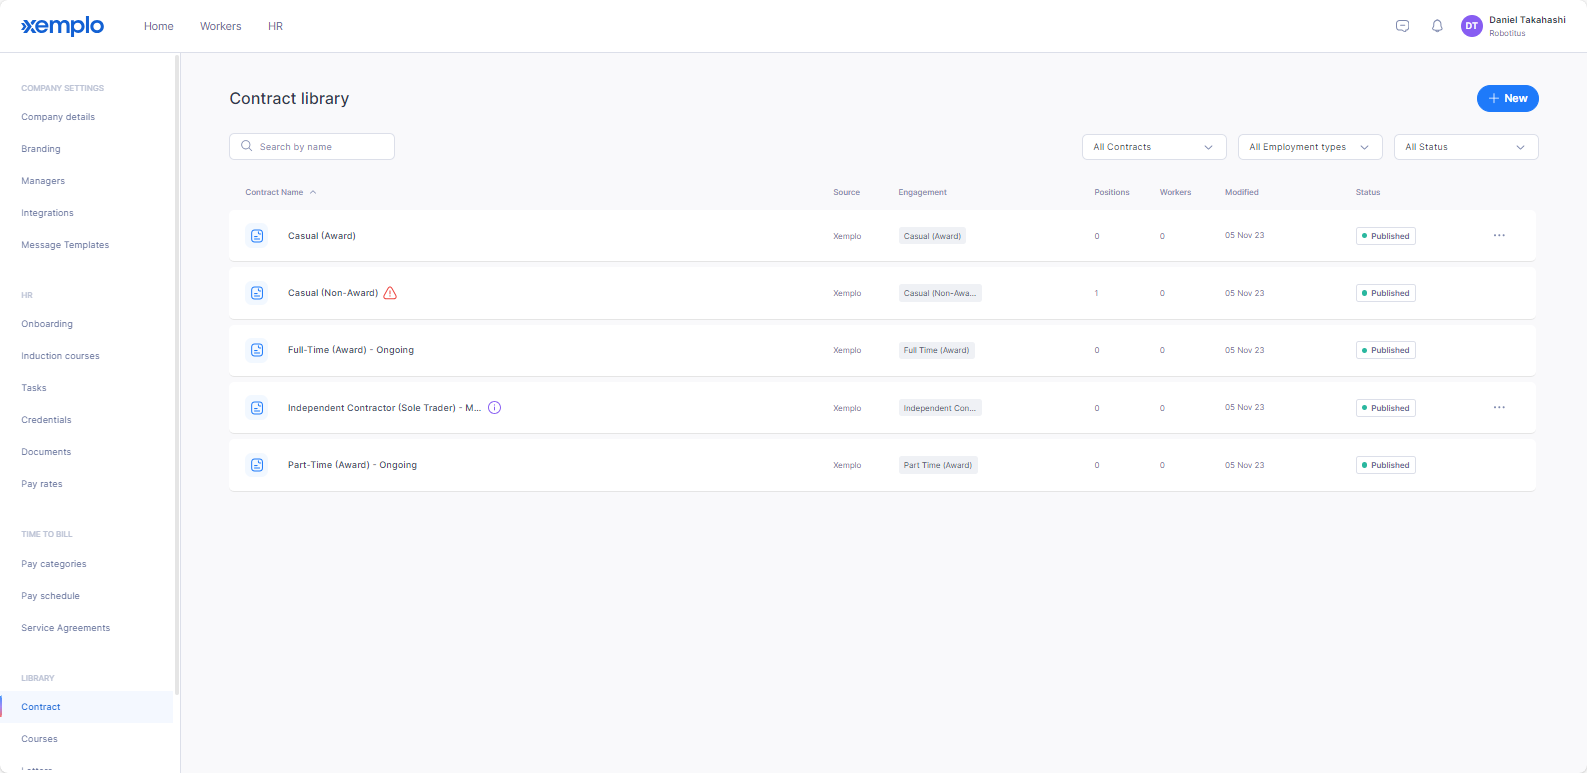1587x773 pixels.
Task: Open the notifications bell
Action: (1437, 26)
